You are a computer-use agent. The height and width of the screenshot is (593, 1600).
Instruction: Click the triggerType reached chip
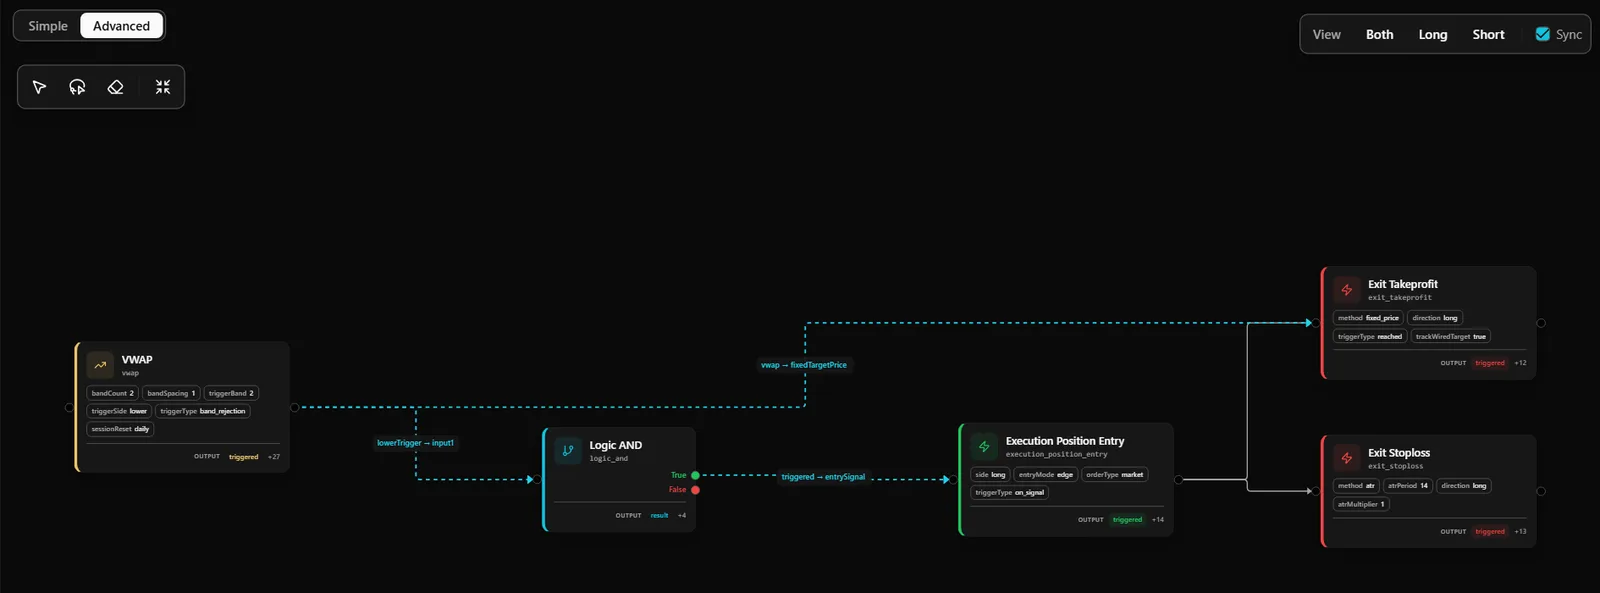[x=1370, y=337]
